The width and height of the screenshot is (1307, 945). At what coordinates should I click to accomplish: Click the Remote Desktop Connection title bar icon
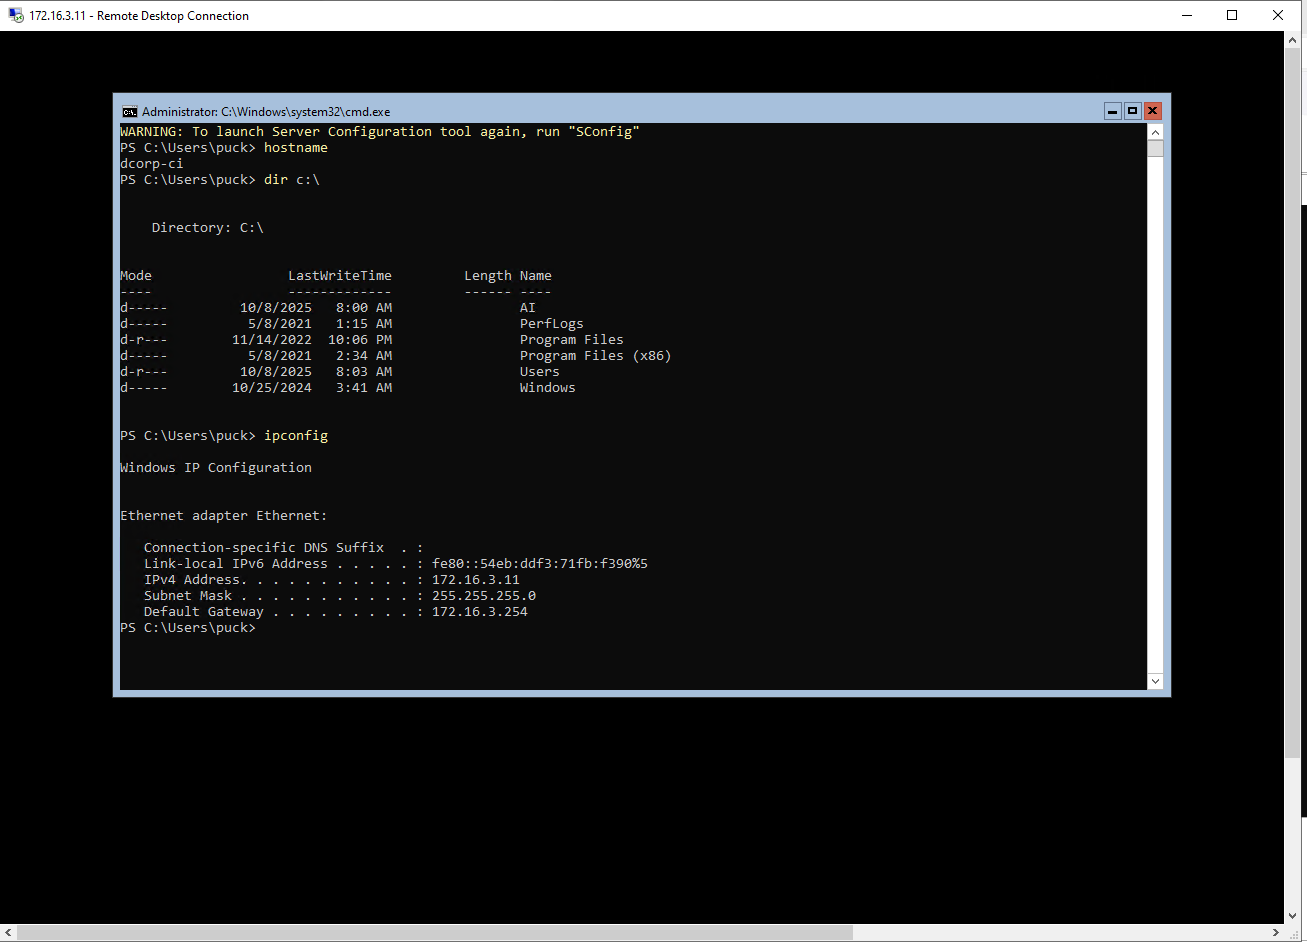16,15
